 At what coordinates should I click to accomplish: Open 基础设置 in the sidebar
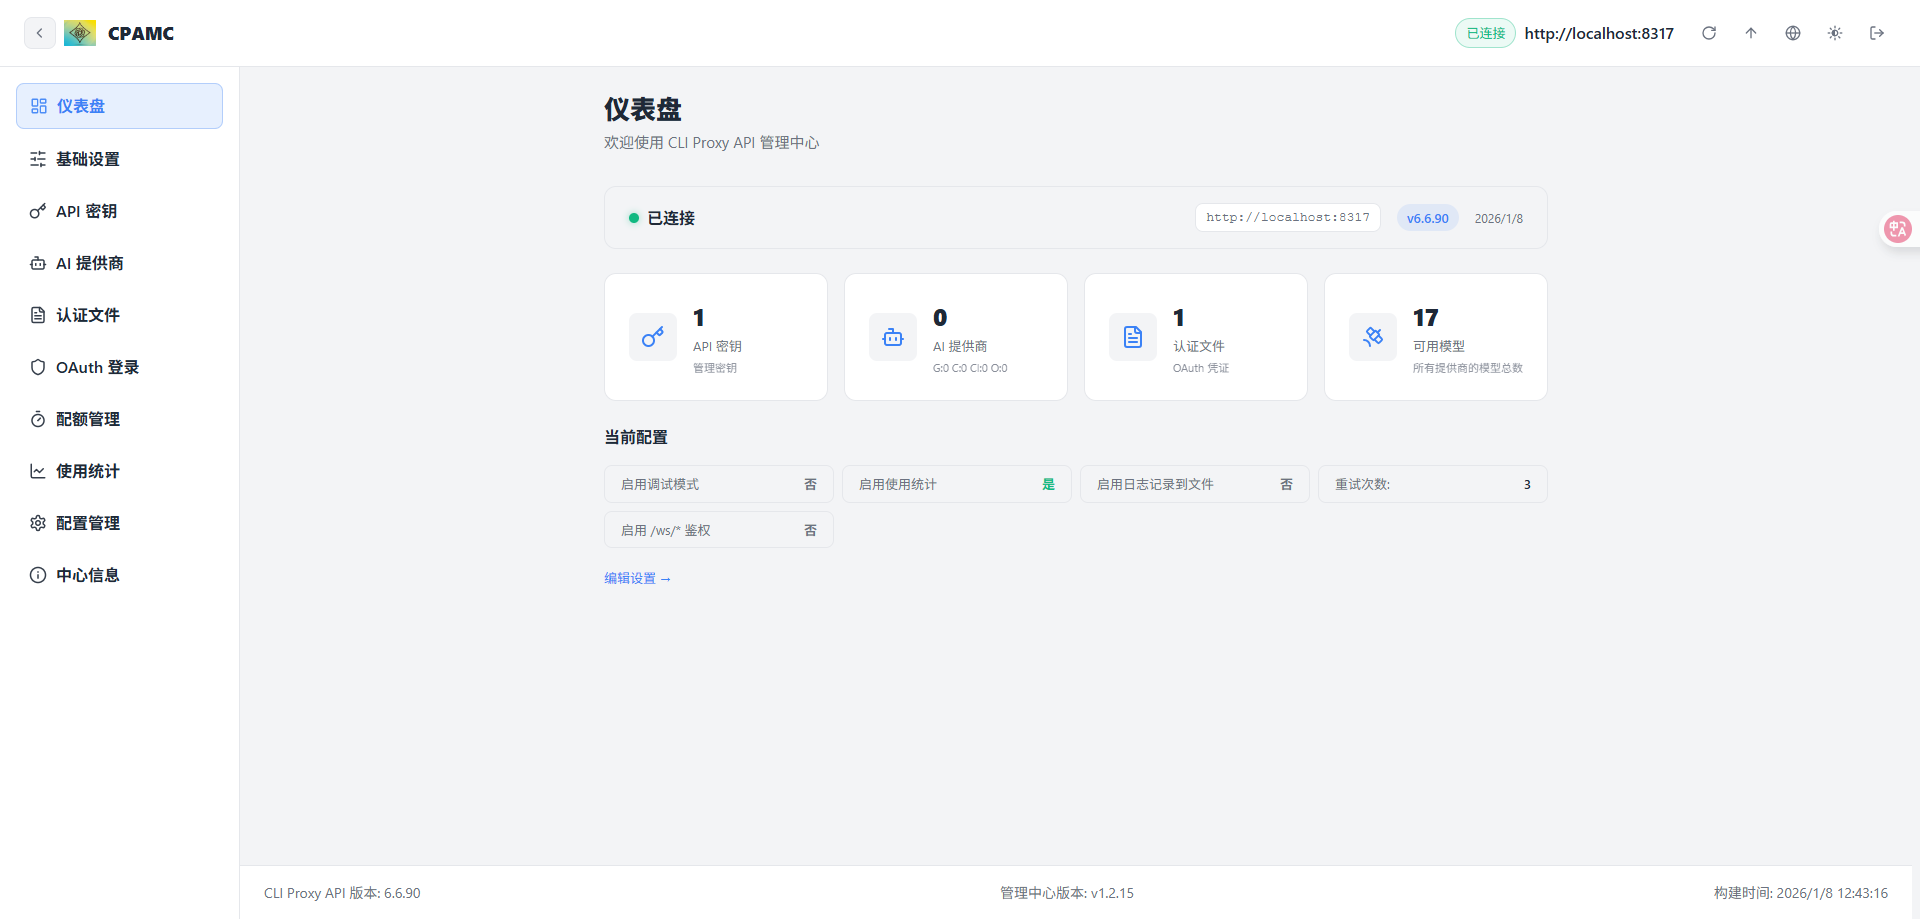tap(119, 159)
